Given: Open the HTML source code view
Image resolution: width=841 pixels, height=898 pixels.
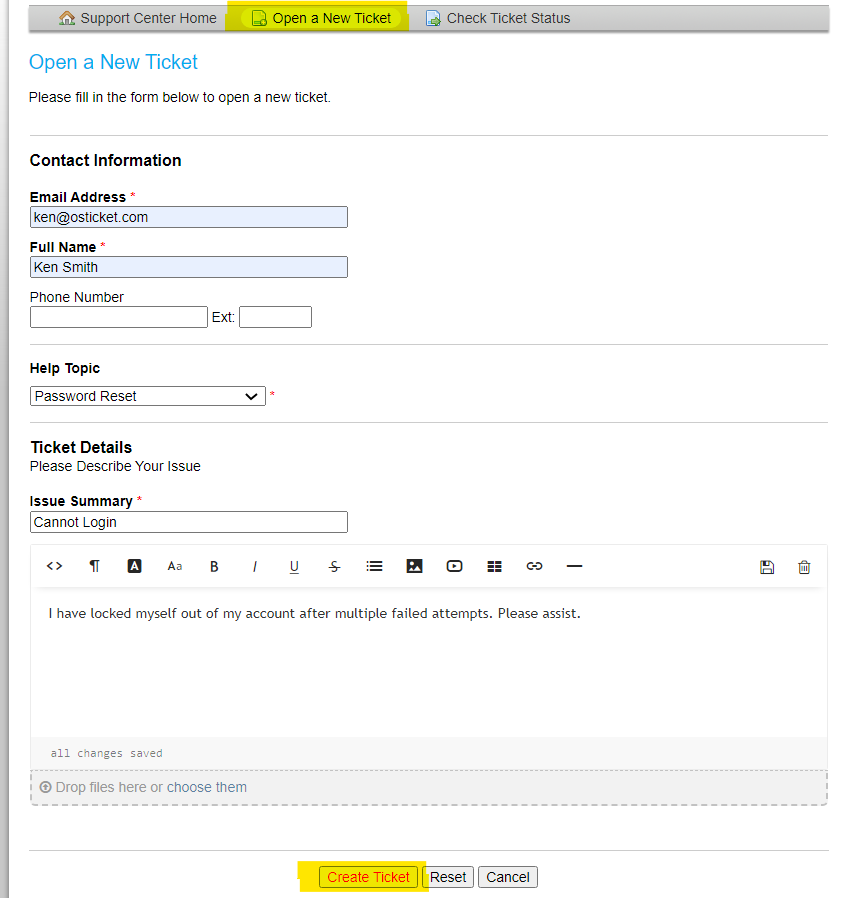Looking at the screenshot, I should [54, 566].
